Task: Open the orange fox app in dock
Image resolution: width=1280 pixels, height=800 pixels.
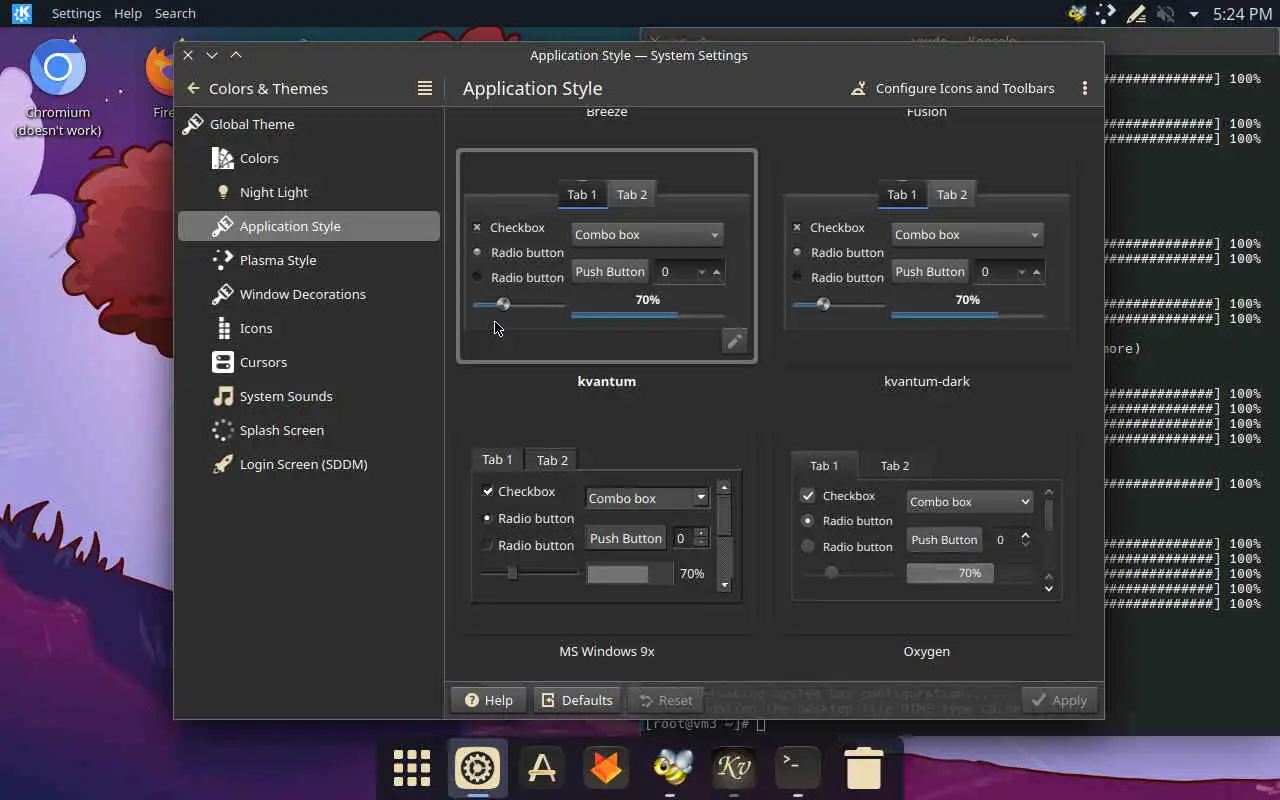Action: (606, 768)
